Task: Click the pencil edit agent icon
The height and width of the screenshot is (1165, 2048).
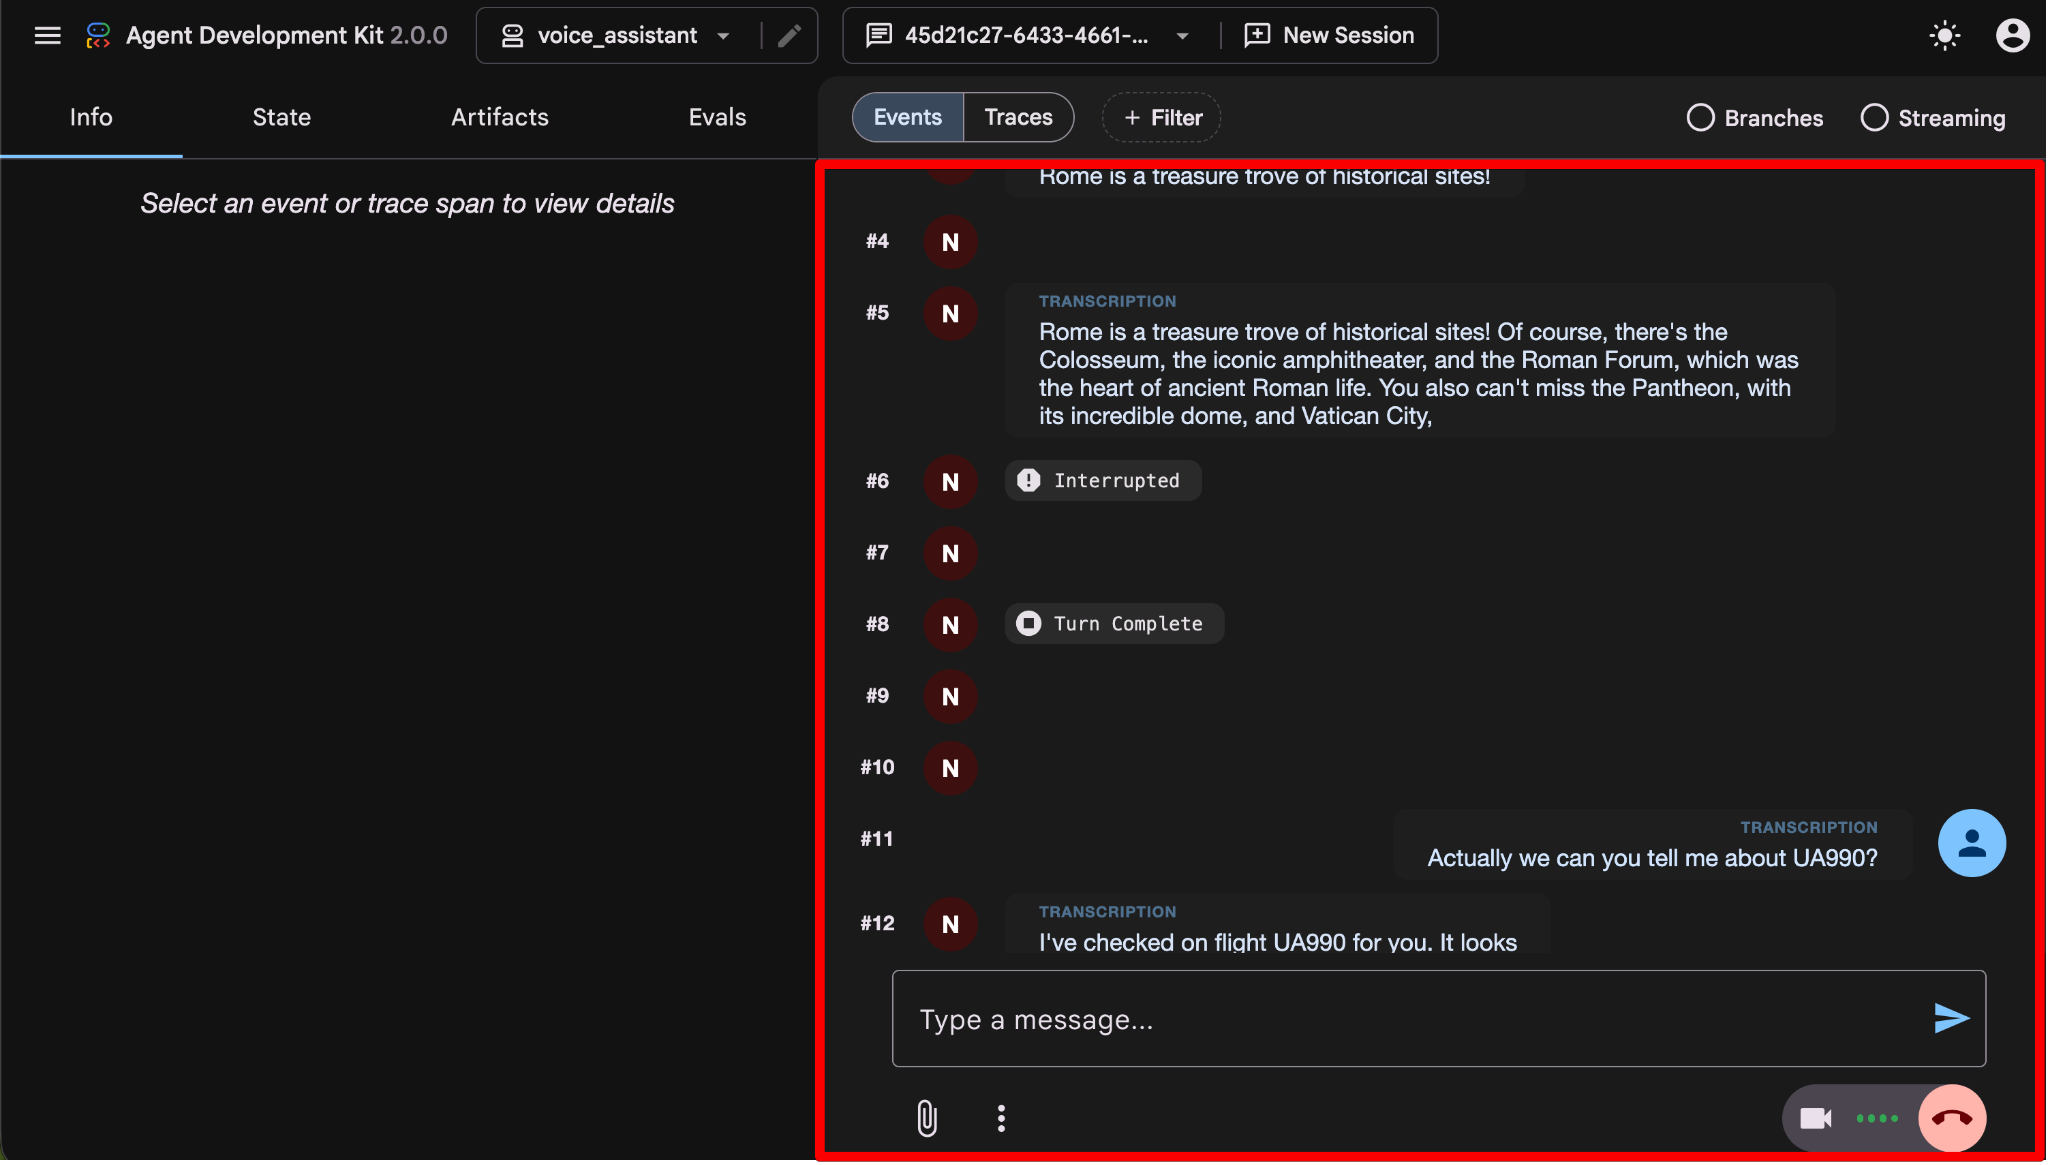Action: pos(789,36)
